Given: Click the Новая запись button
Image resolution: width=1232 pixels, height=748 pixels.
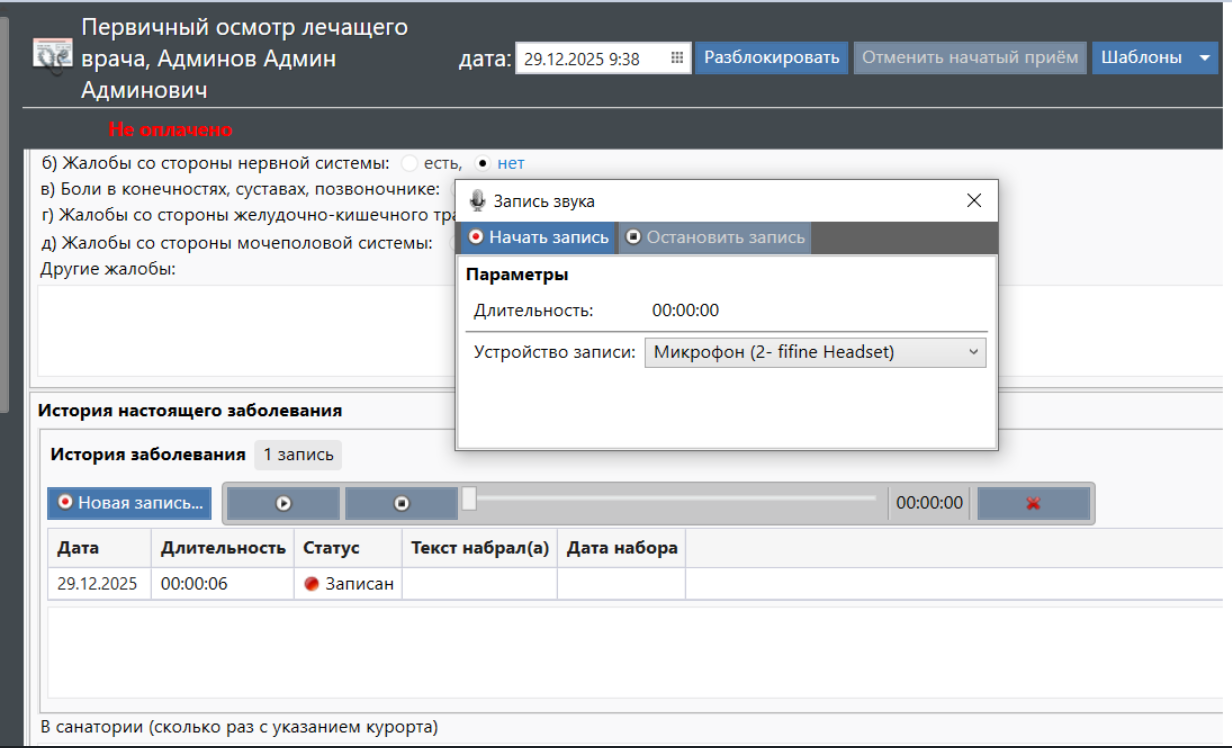Looking at the screenshot, I should click(130, 503).
